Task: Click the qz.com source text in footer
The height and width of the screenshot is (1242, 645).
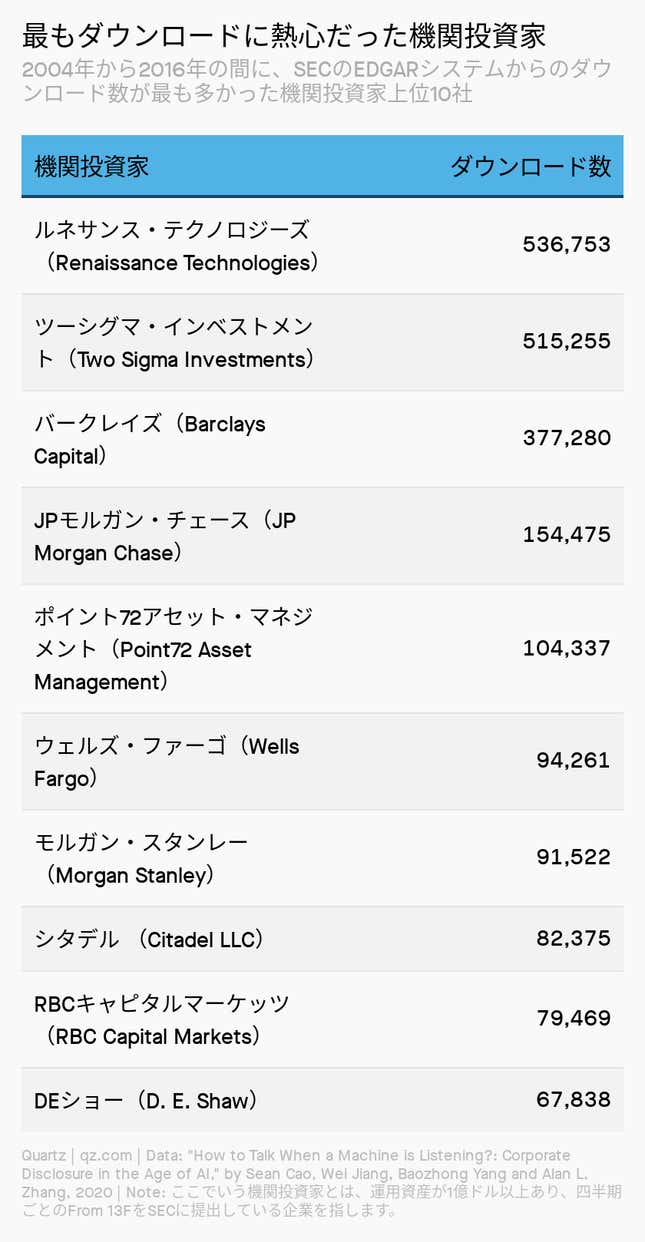Action: click(110, 1155)
